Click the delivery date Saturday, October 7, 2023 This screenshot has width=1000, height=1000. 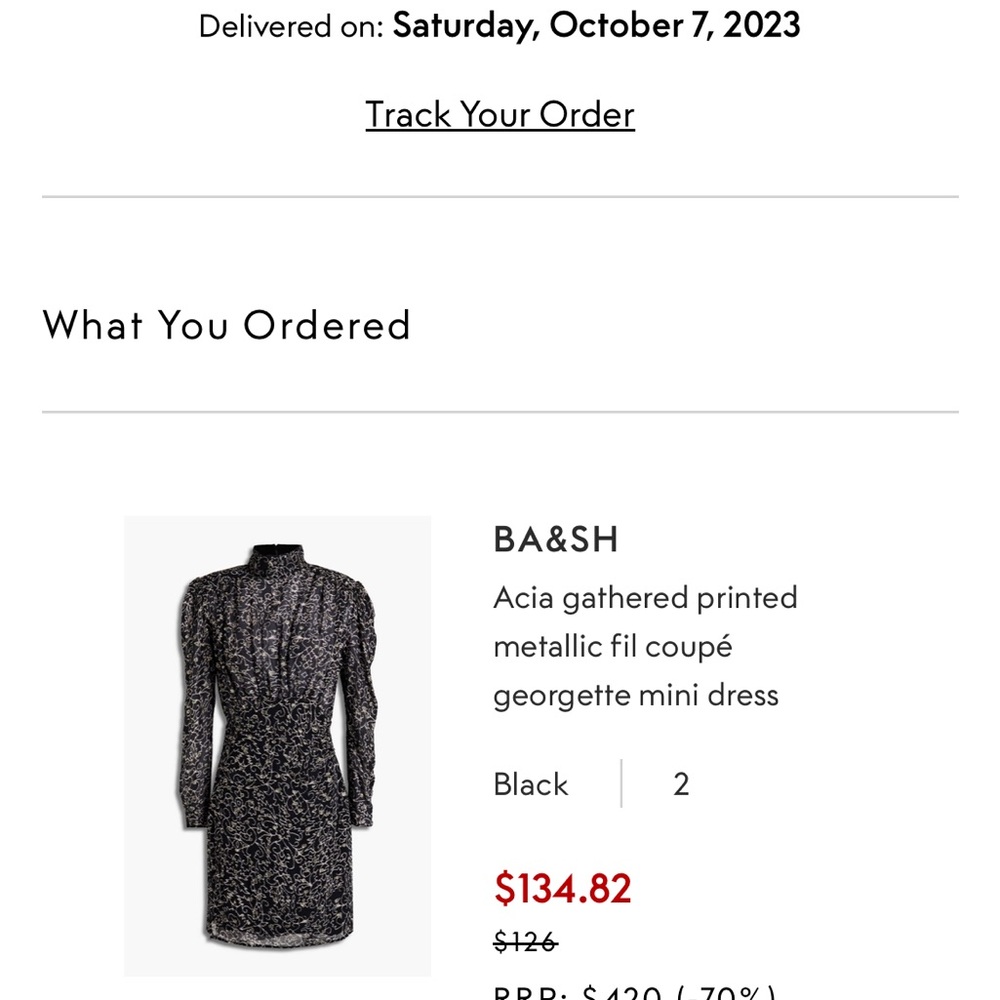tap(595, 25)
